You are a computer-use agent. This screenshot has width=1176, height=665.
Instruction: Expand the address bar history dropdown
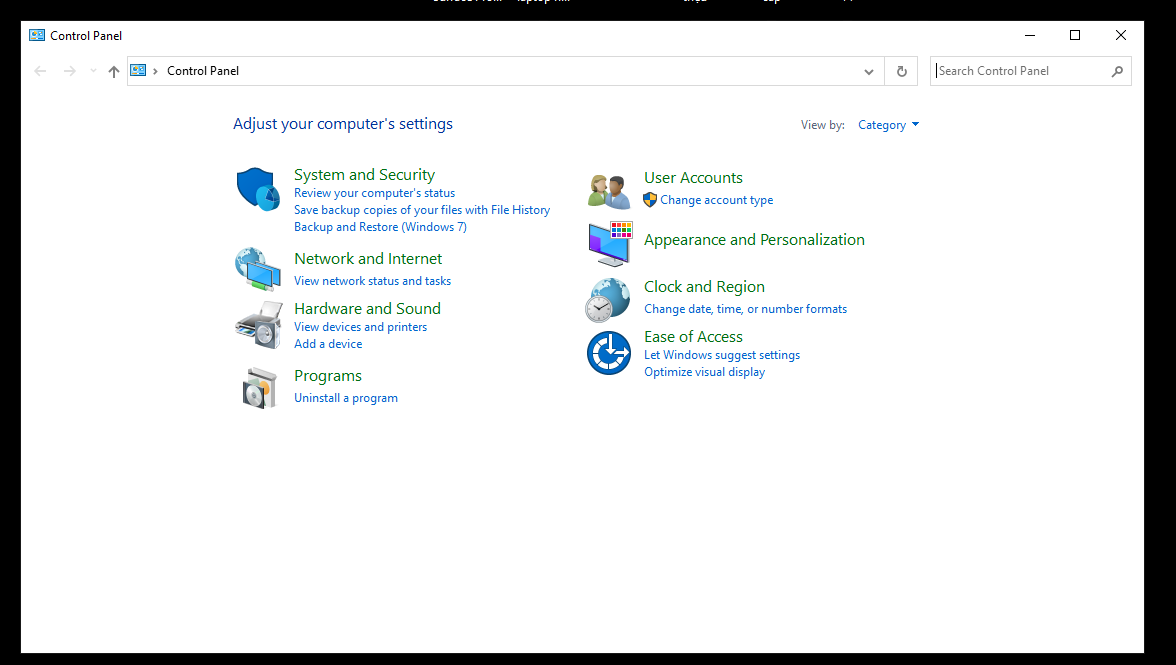[x=868, y=72]
